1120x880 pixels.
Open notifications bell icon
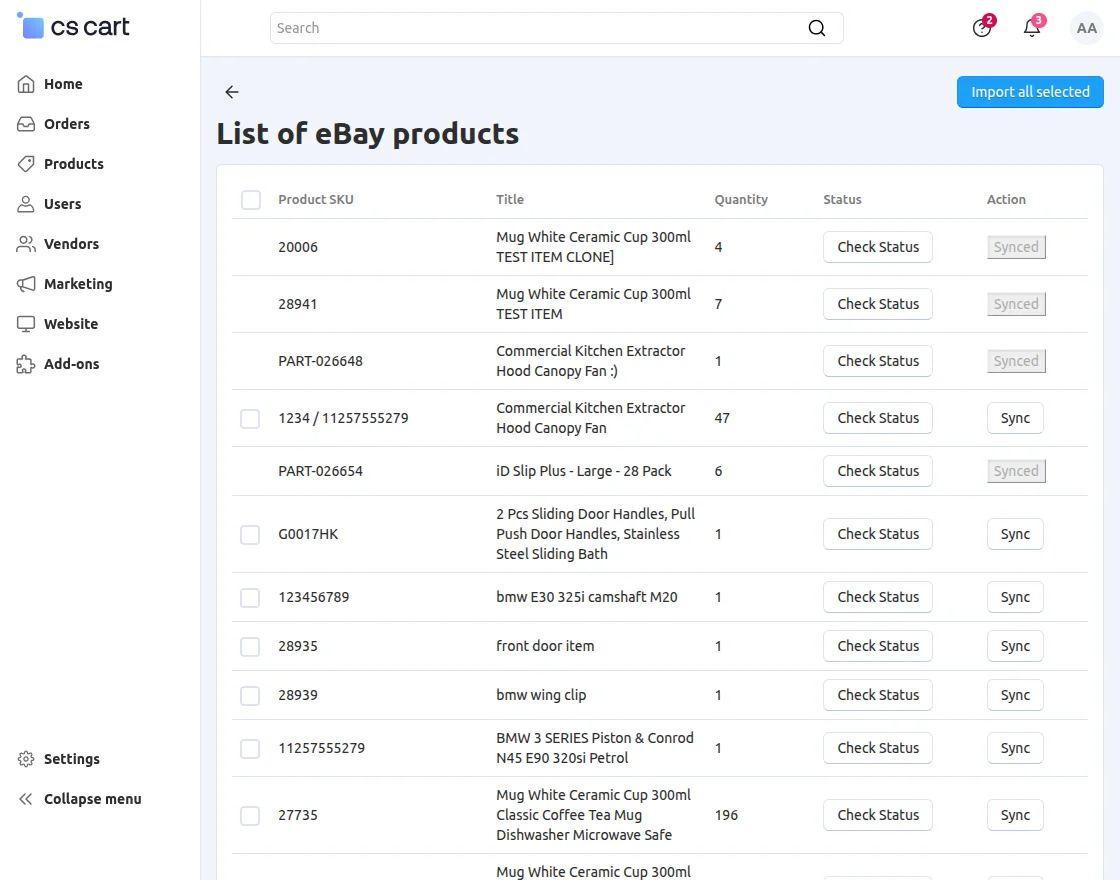coord(1032,28)
